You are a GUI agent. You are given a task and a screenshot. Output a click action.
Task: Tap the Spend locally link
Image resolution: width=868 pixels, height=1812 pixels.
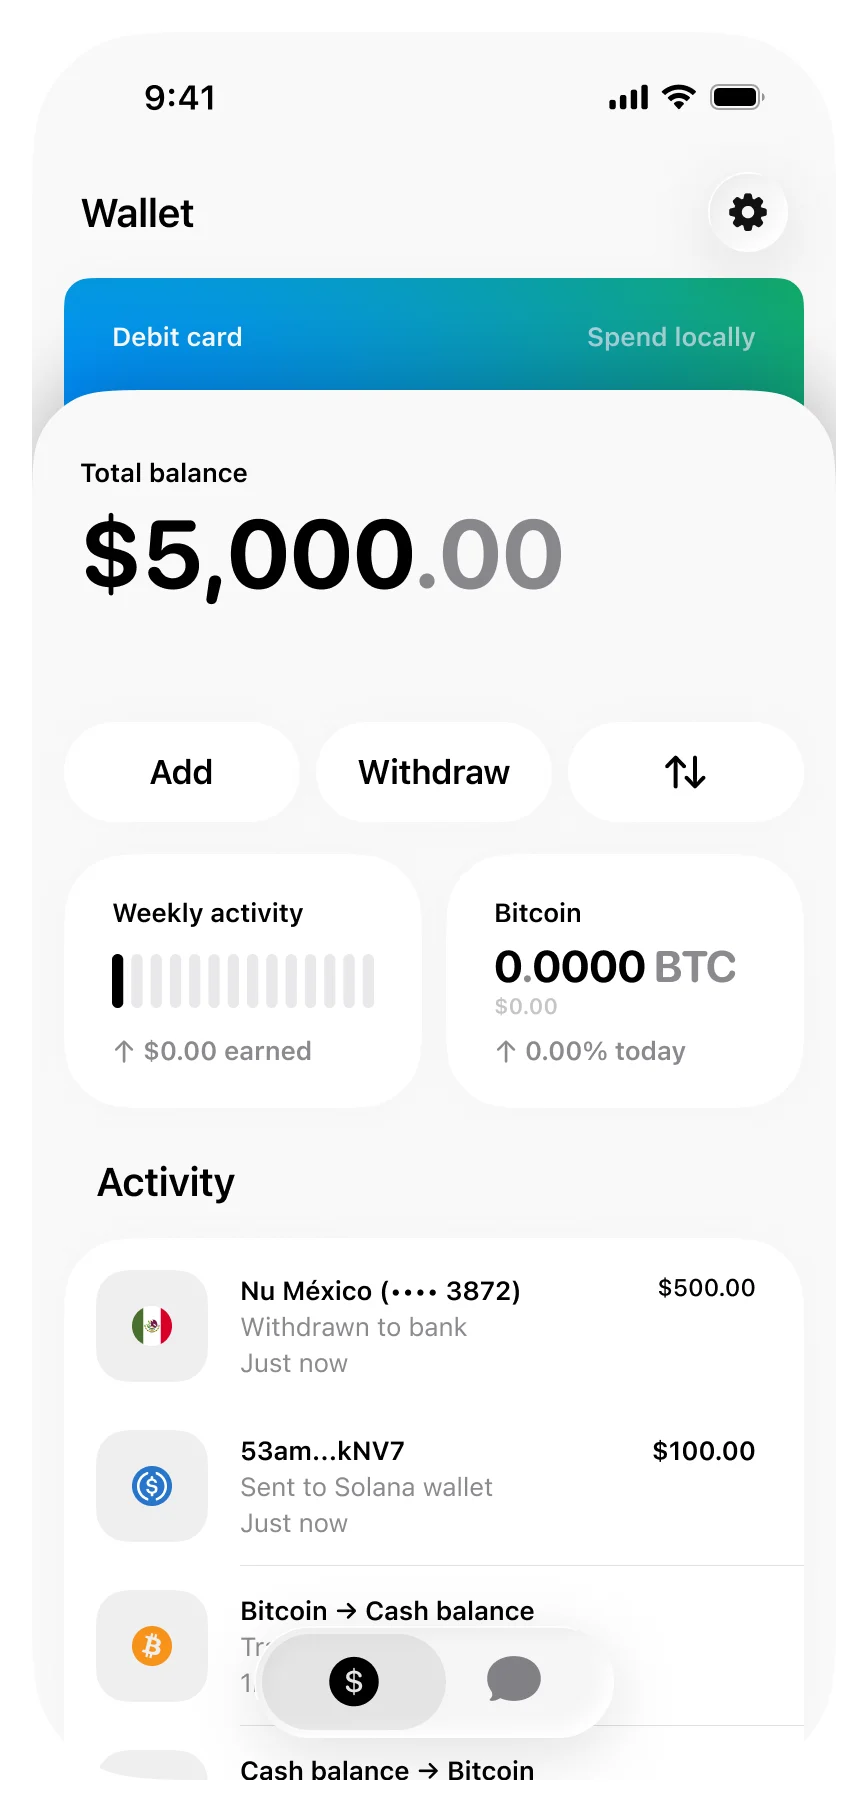[x=670, y=337]
